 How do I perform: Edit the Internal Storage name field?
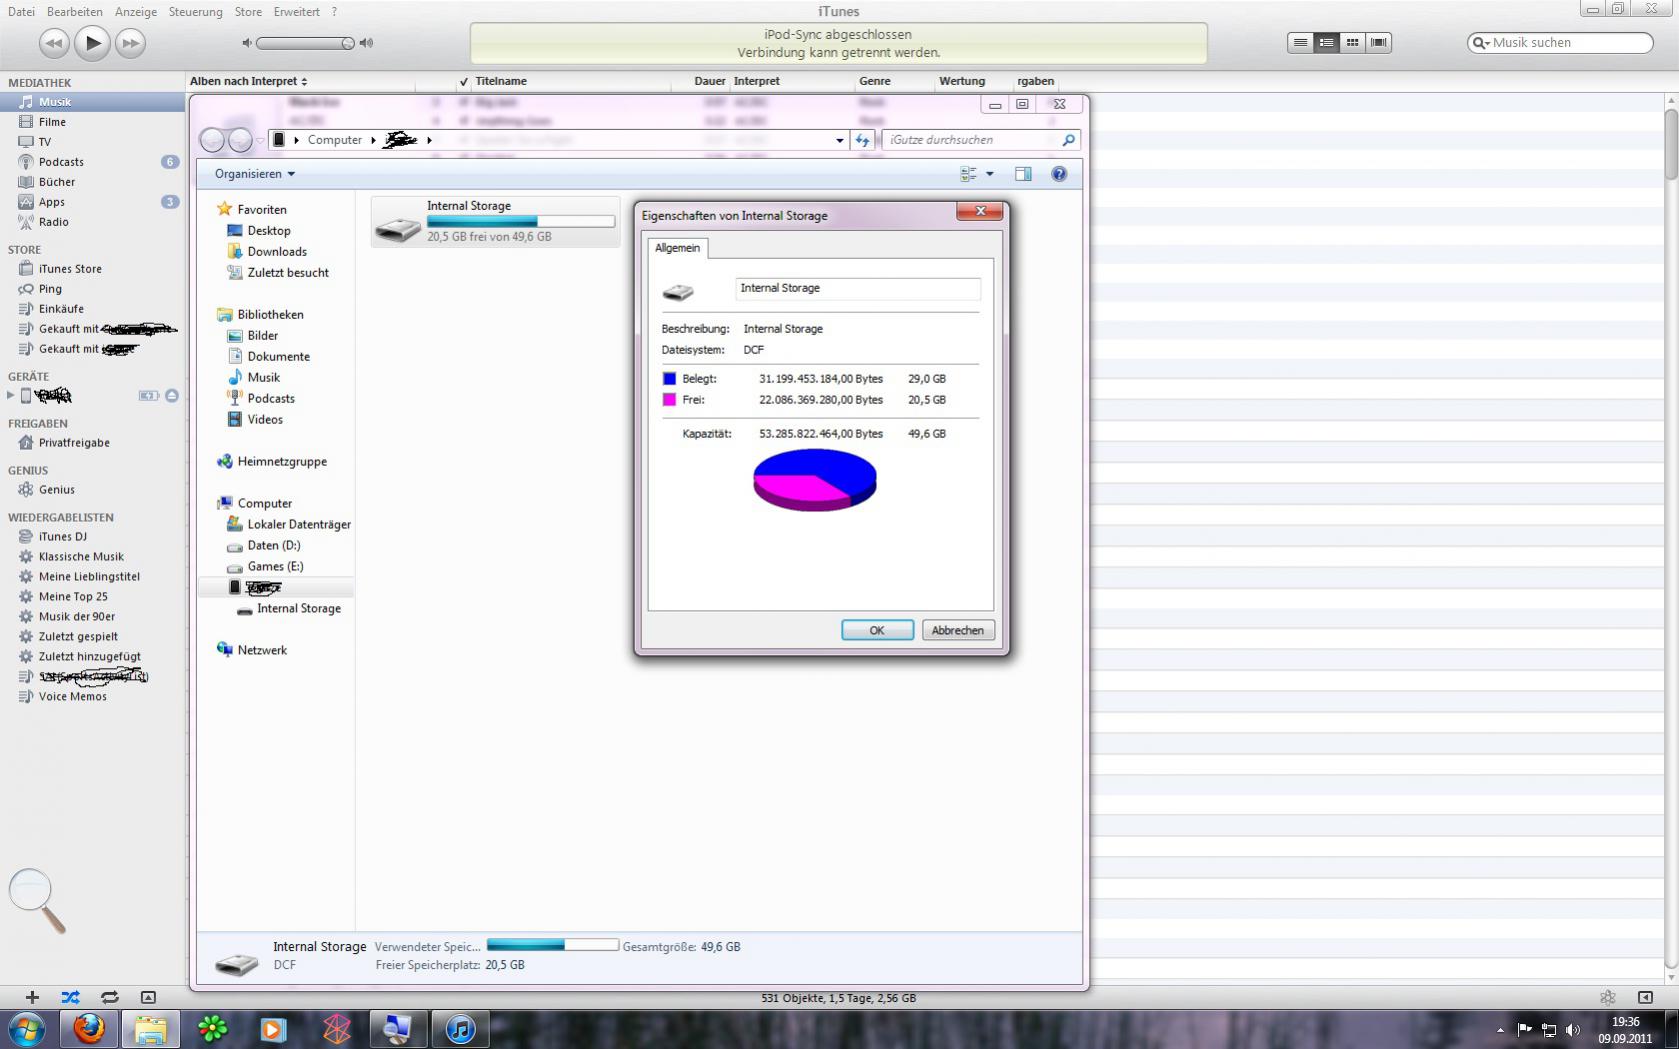click(x=858, y=288)
